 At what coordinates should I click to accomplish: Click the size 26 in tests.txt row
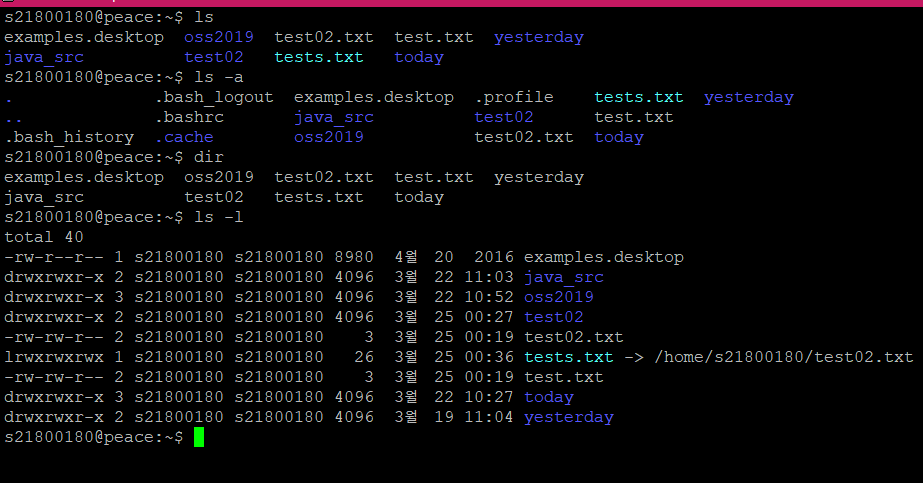tap(364, 357)
